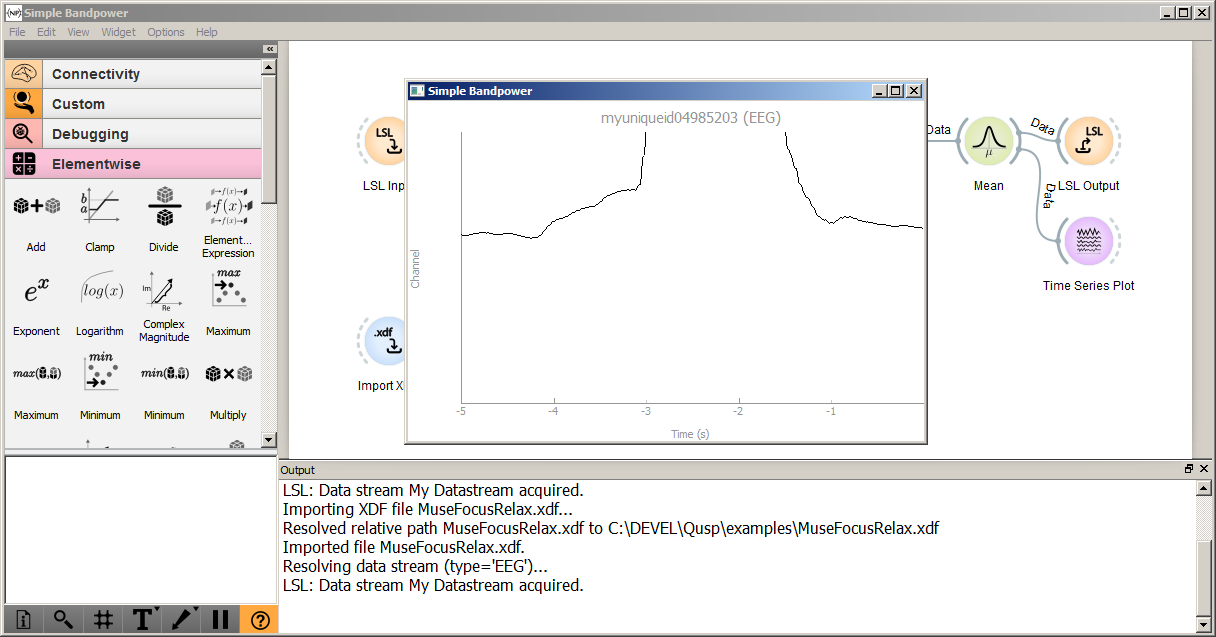Expand the Connectivity category
The image size is (1216, 637).
[x=133, y=74]
